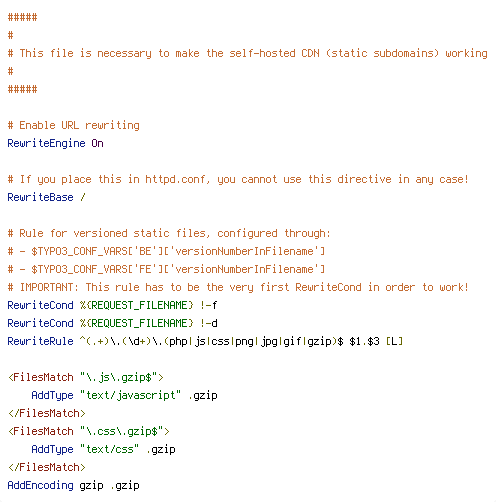Click the 'On' value after RewriteEngine
The image size is (496, 502).
[97, 143]
